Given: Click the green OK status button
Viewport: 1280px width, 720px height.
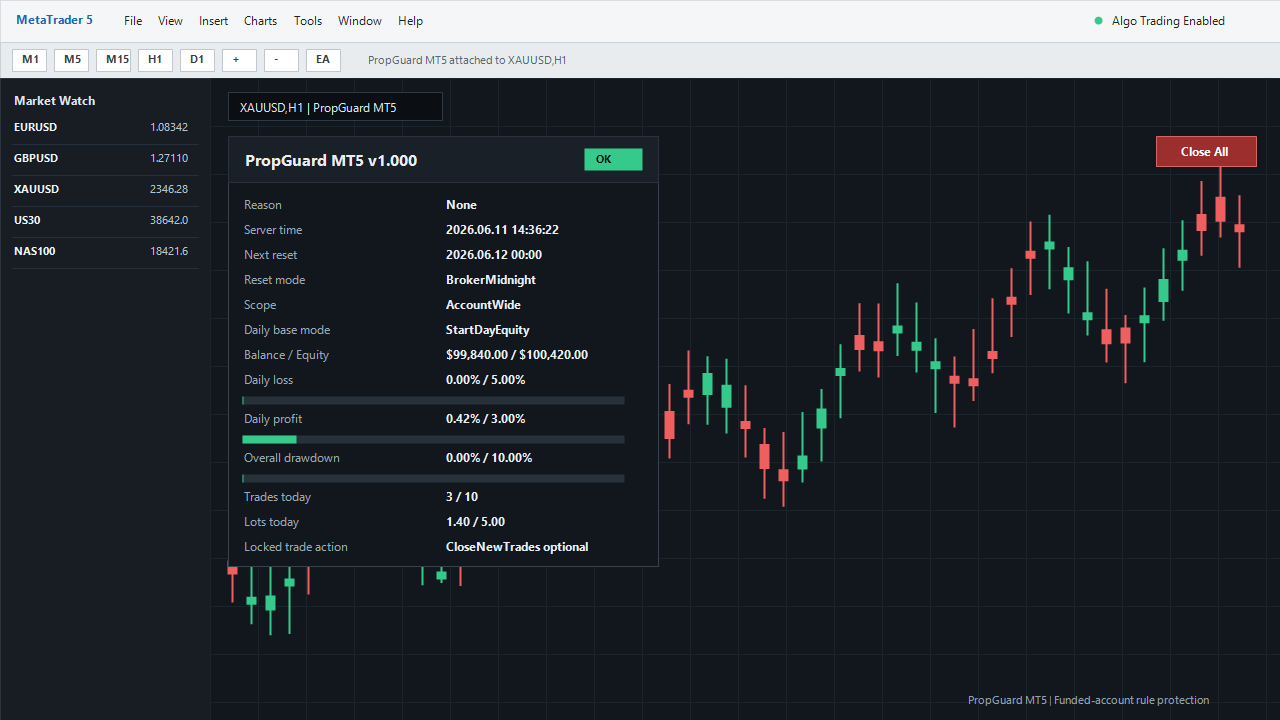Looking at the screenshot, I should click(x=614, y=160).
